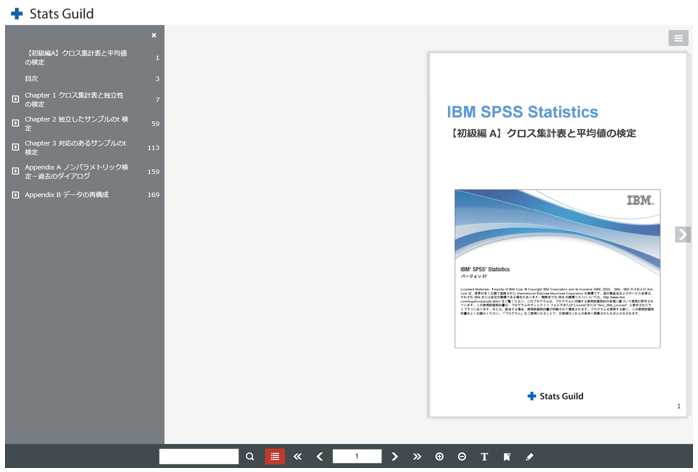Screen dimensions: 698x472
Task: Go to next page arrow in toolbar
Action: tap(394, 456)
